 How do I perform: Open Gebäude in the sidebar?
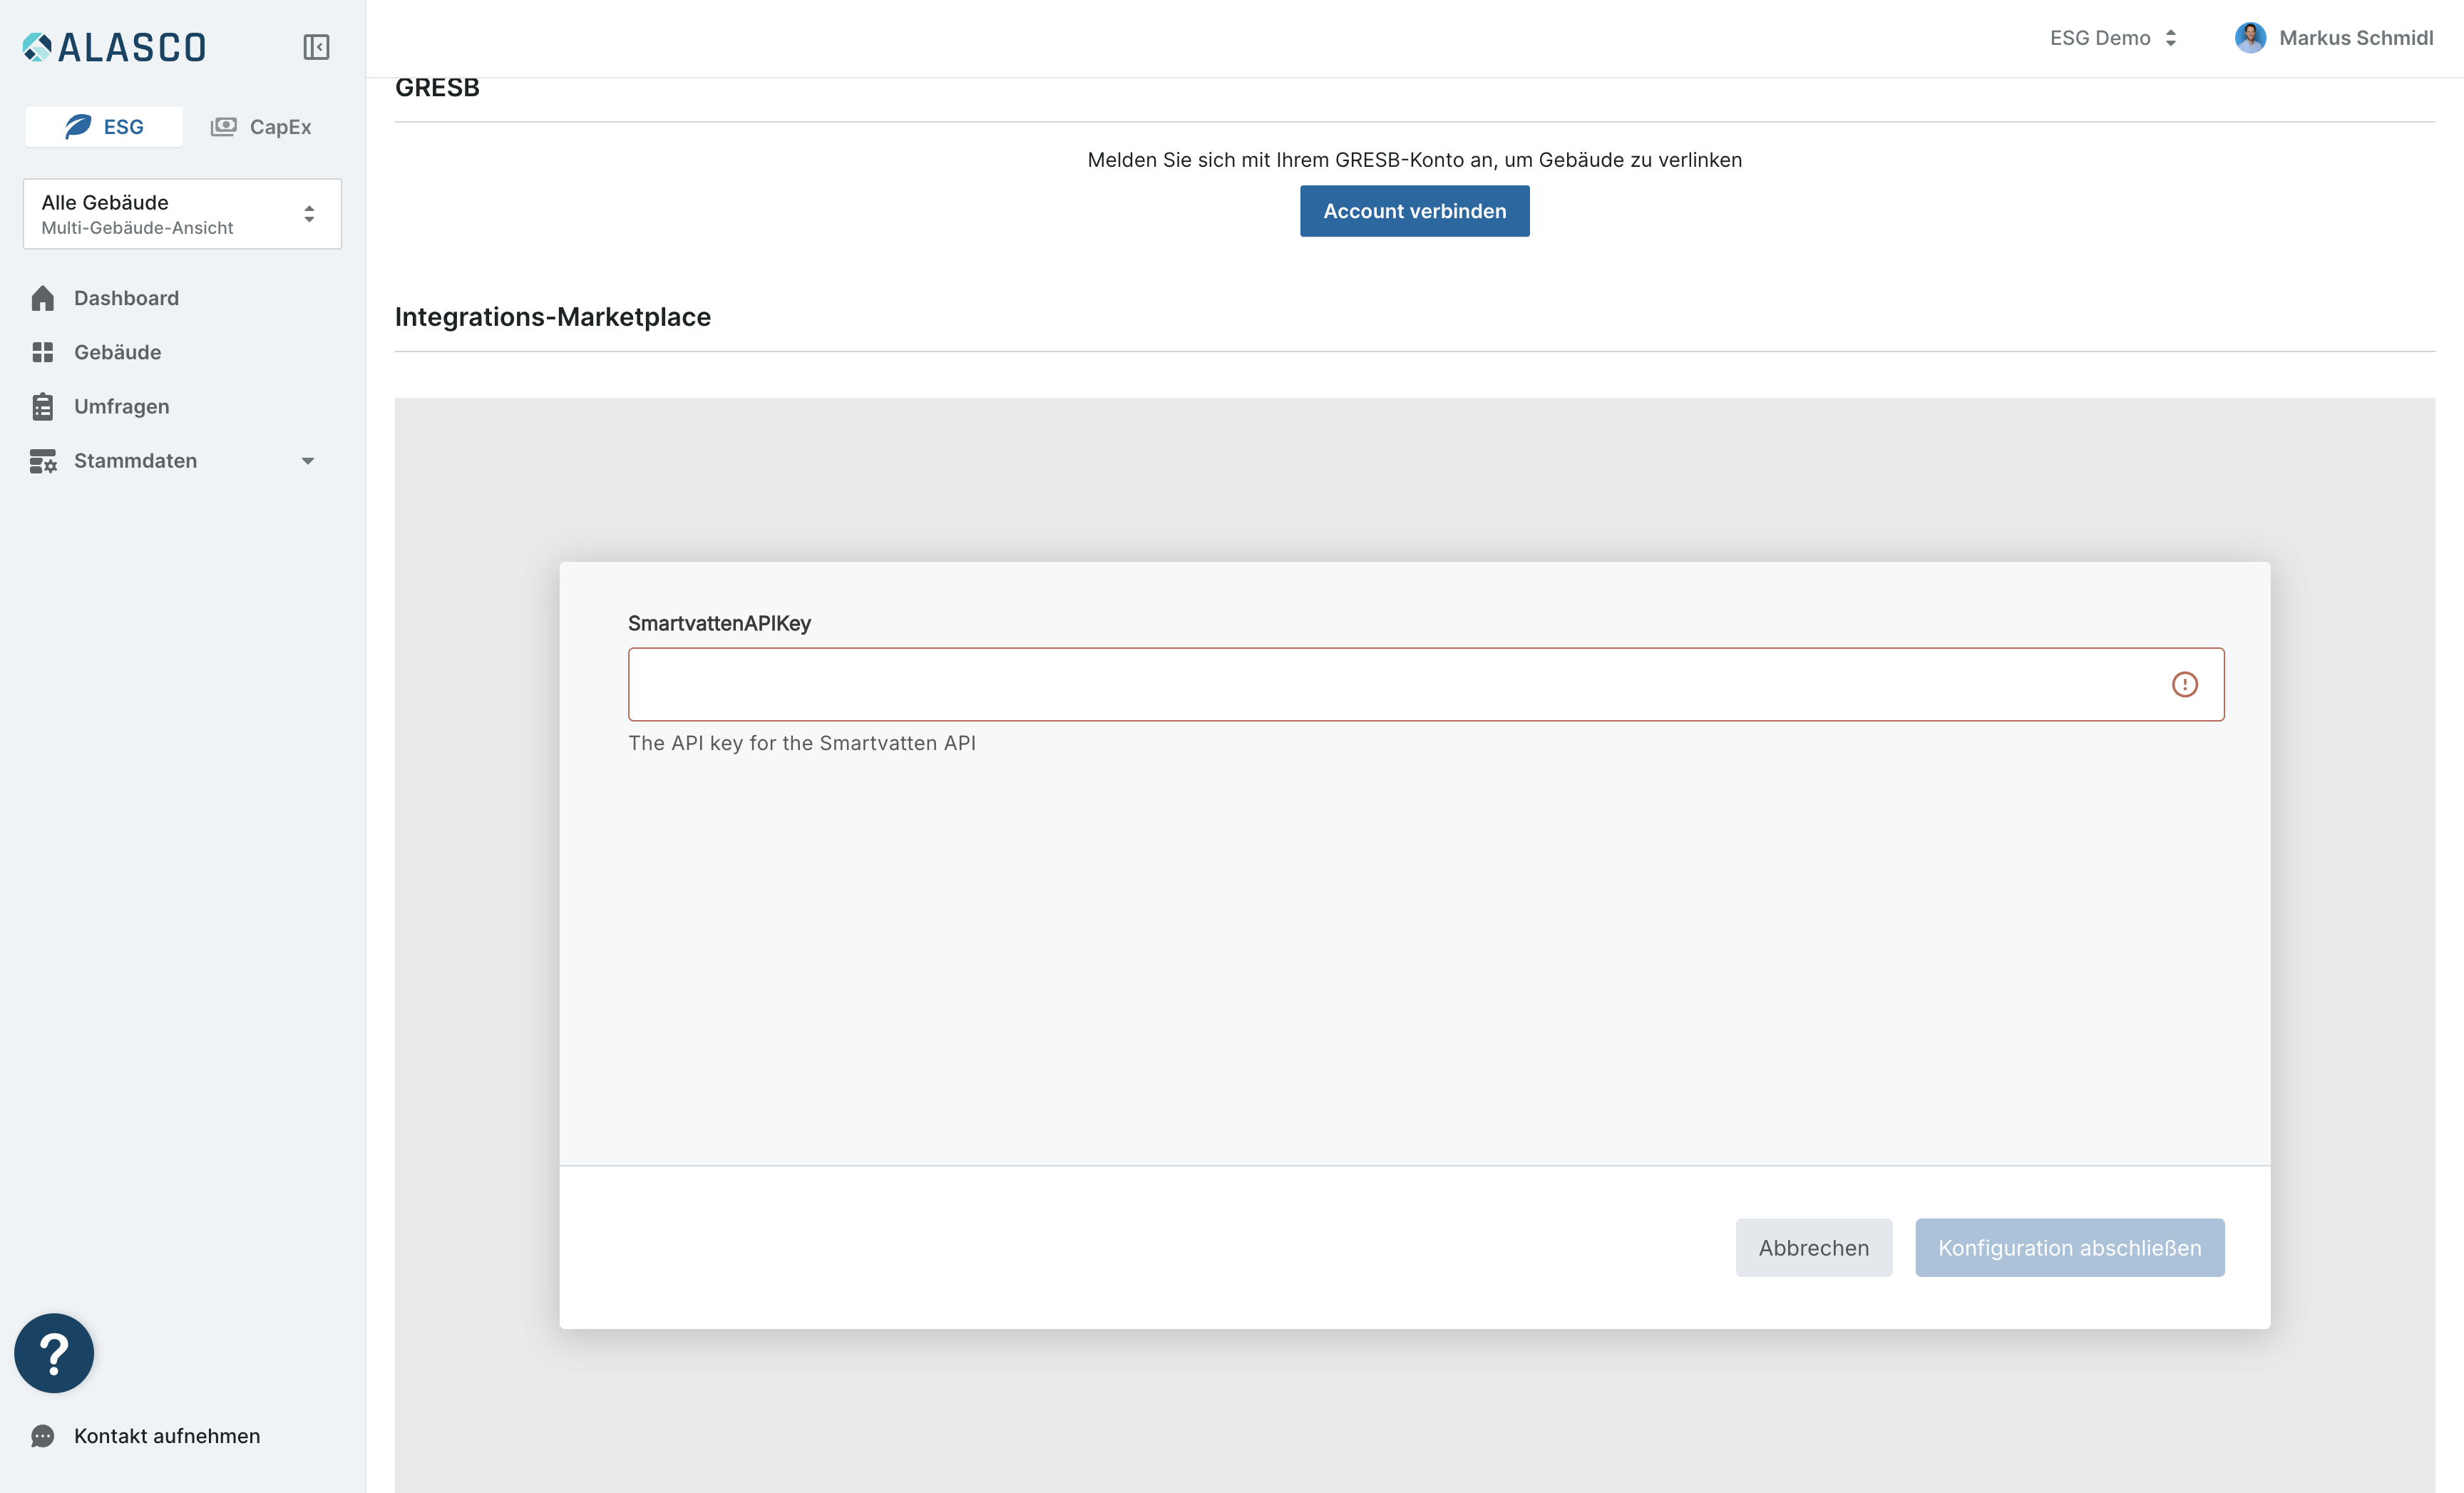[x=117, y=352]
